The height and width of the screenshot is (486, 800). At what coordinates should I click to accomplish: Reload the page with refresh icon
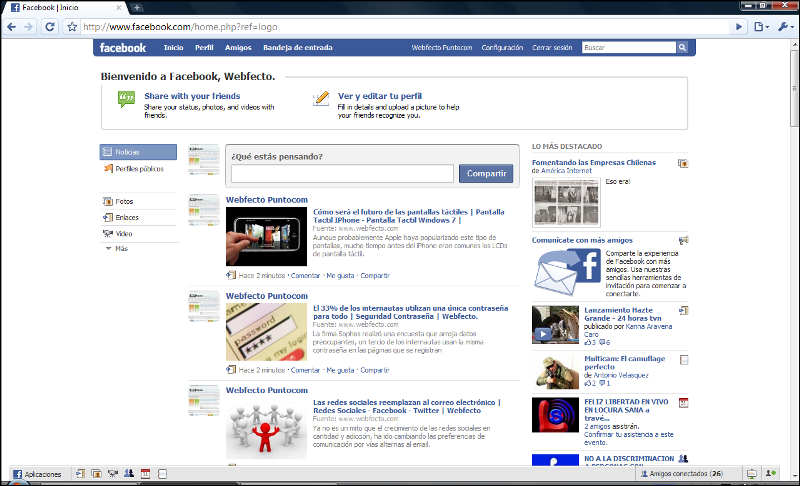click(49, 27)
